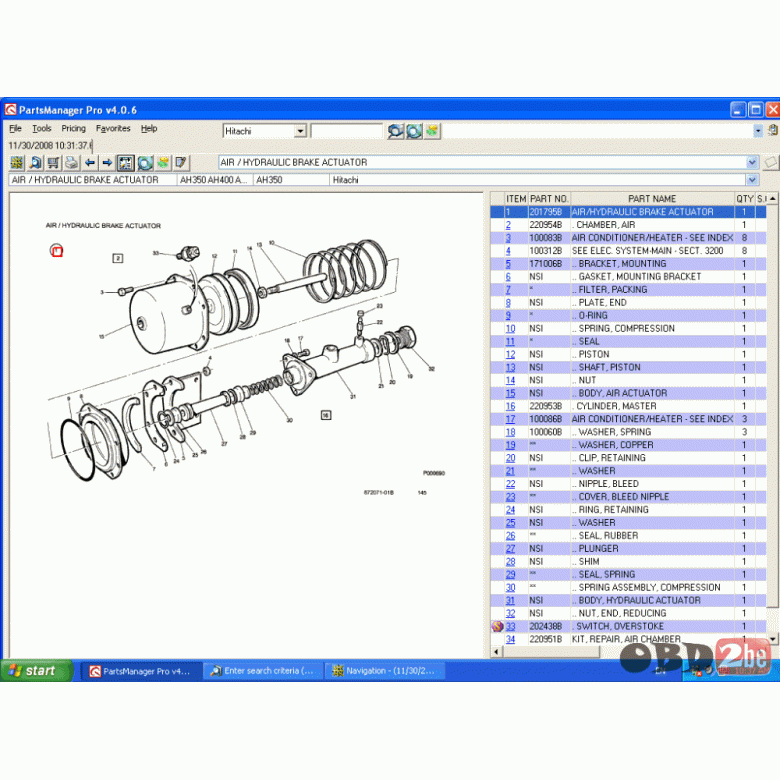Switch to Enter search criteria taskbar window

pos(264,671)
